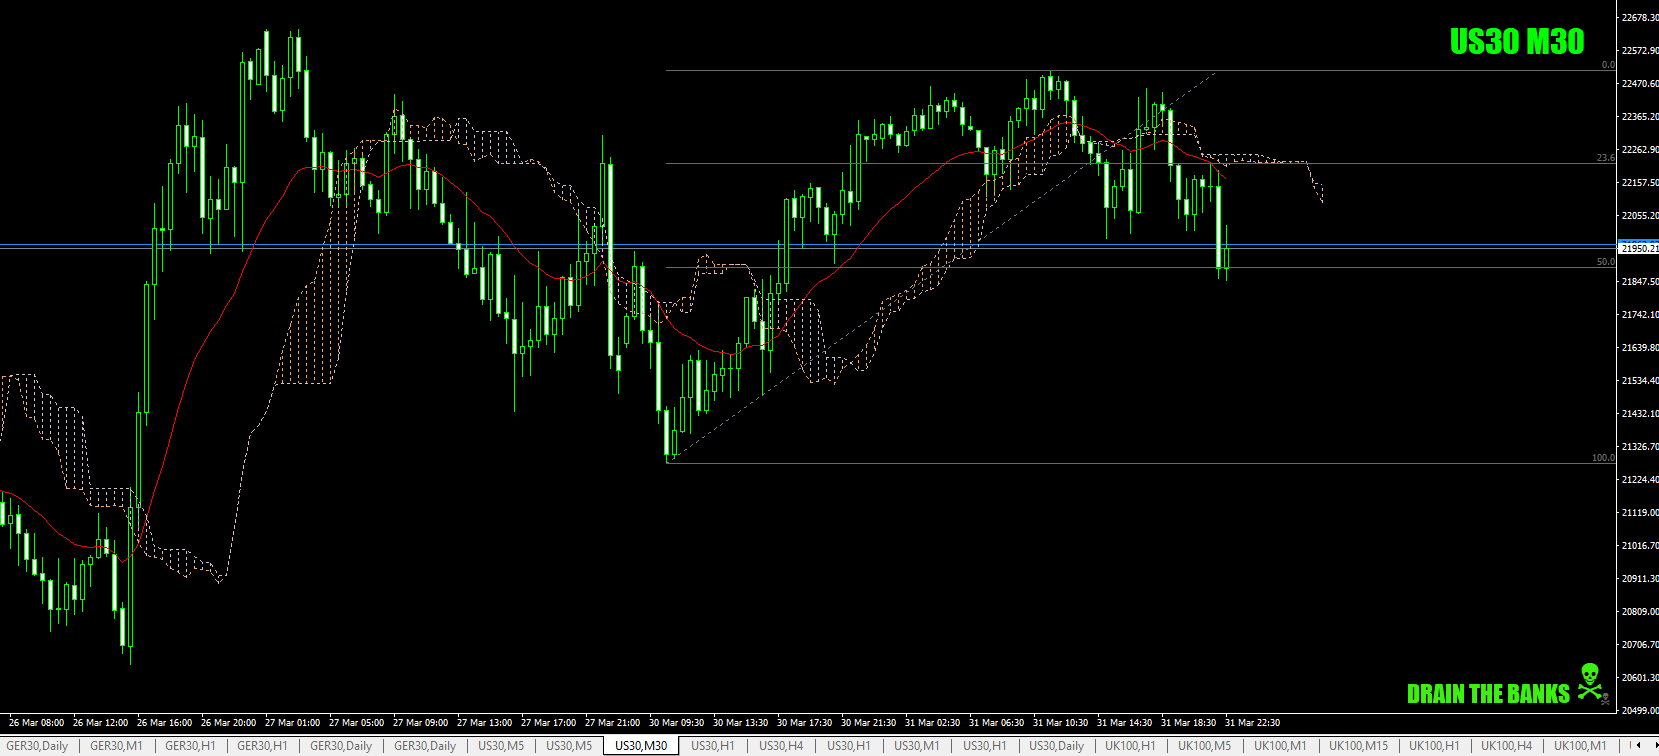Open the US30,H1 tab between US30,M30 and US30,H4
Image resolution: width=1659 pixels, height=756 pixels.
pos(713,746)
